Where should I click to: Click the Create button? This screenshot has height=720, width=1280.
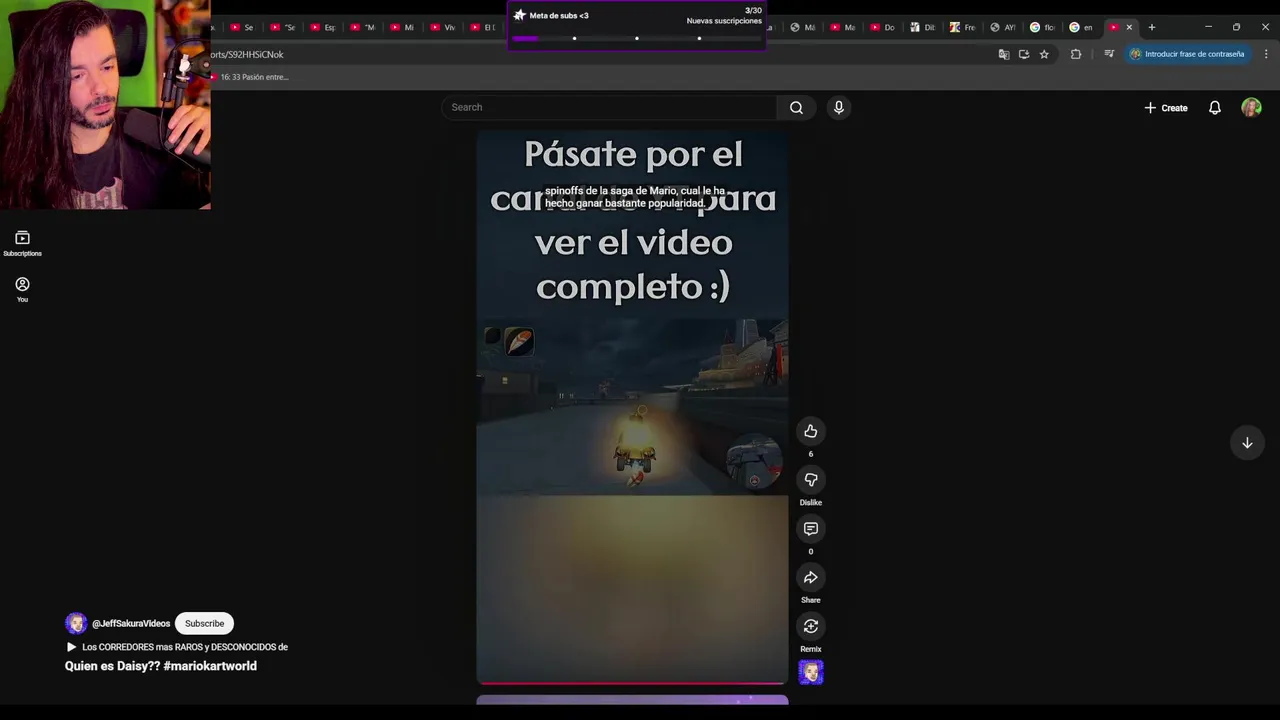pos(1166,108)
